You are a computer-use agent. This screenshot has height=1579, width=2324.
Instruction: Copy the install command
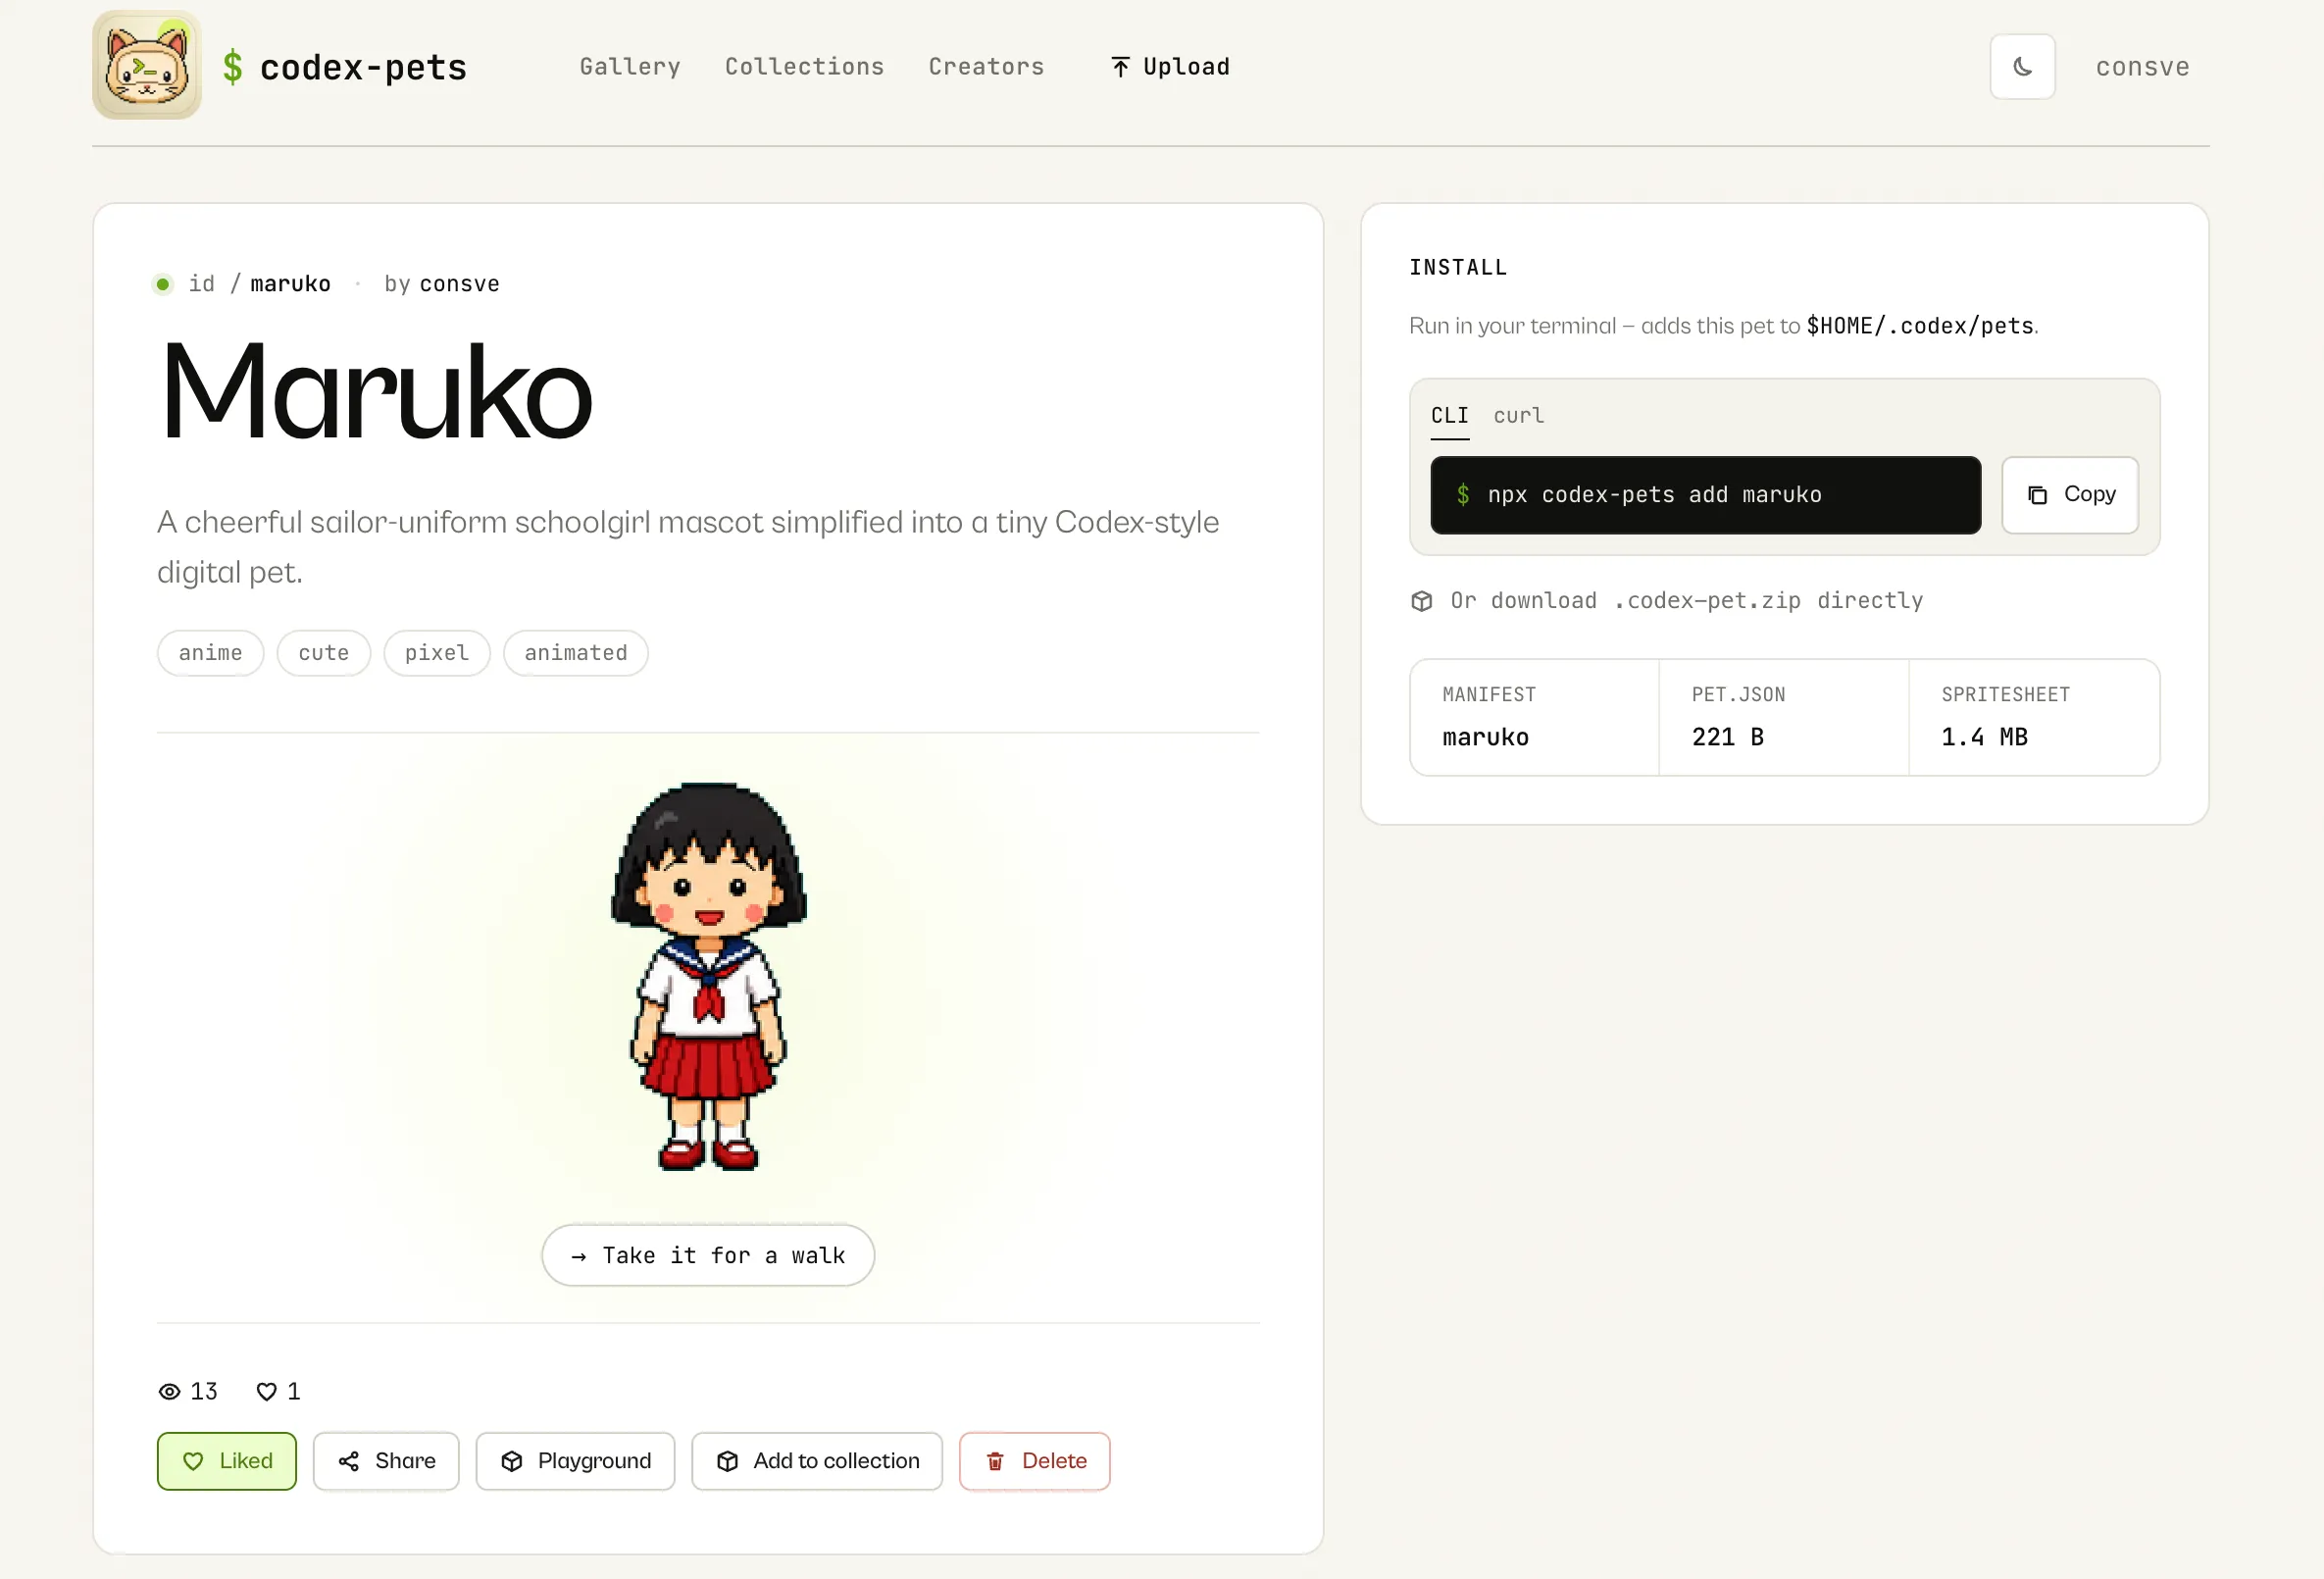coord(2070,495)
